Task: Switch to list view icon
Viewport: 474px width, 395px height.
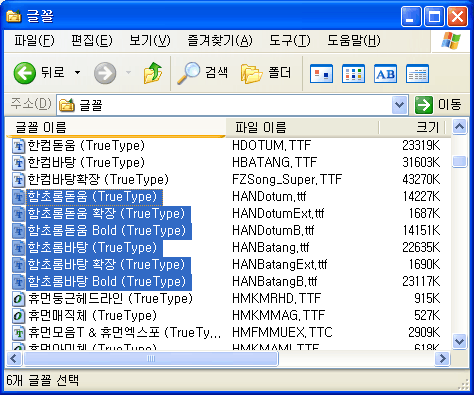Action: coord(353,74)
